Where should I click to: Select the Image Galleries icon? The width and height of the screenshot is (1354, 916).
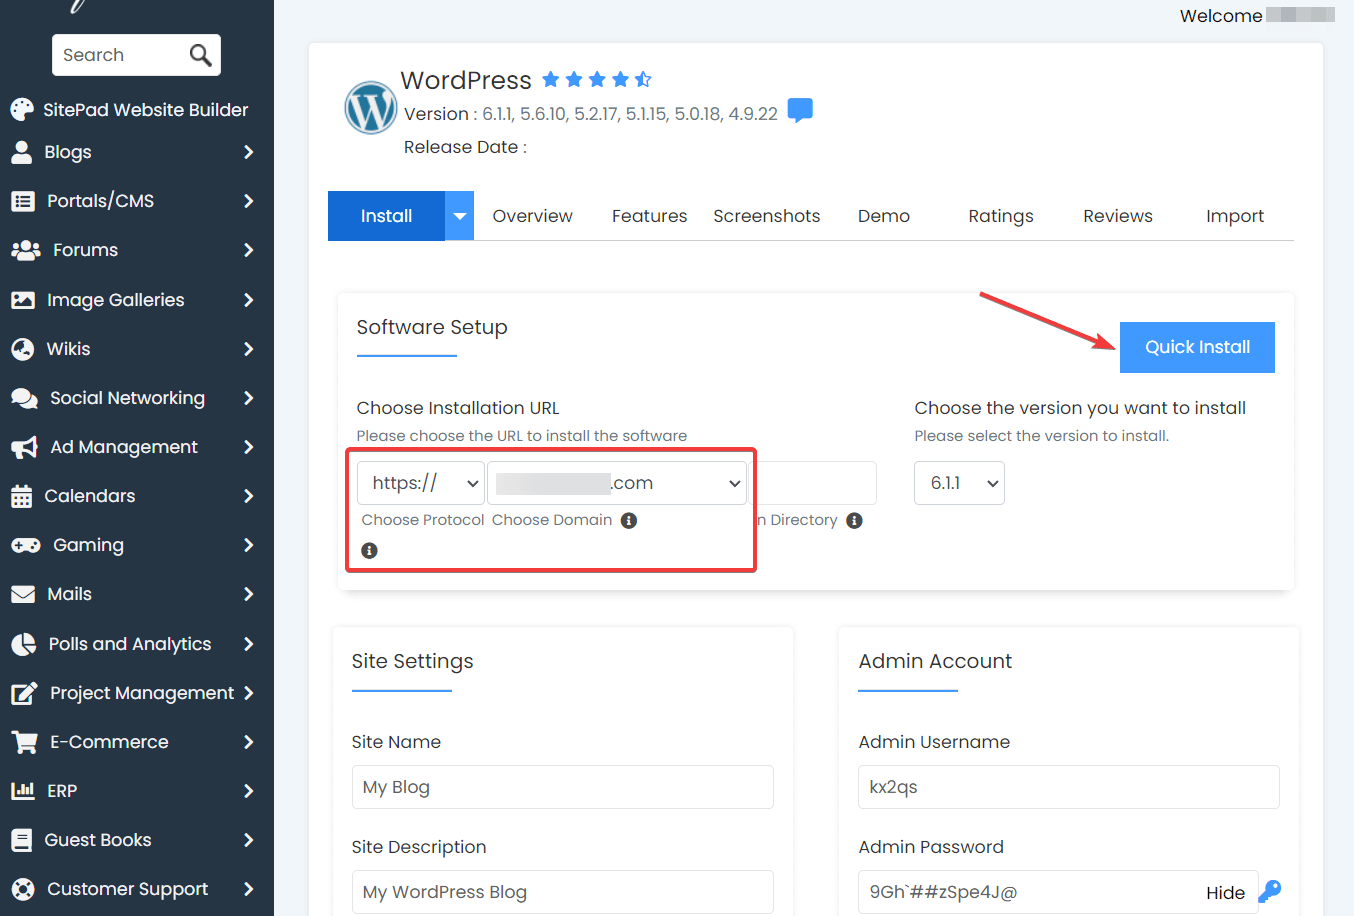pos(22,299)
